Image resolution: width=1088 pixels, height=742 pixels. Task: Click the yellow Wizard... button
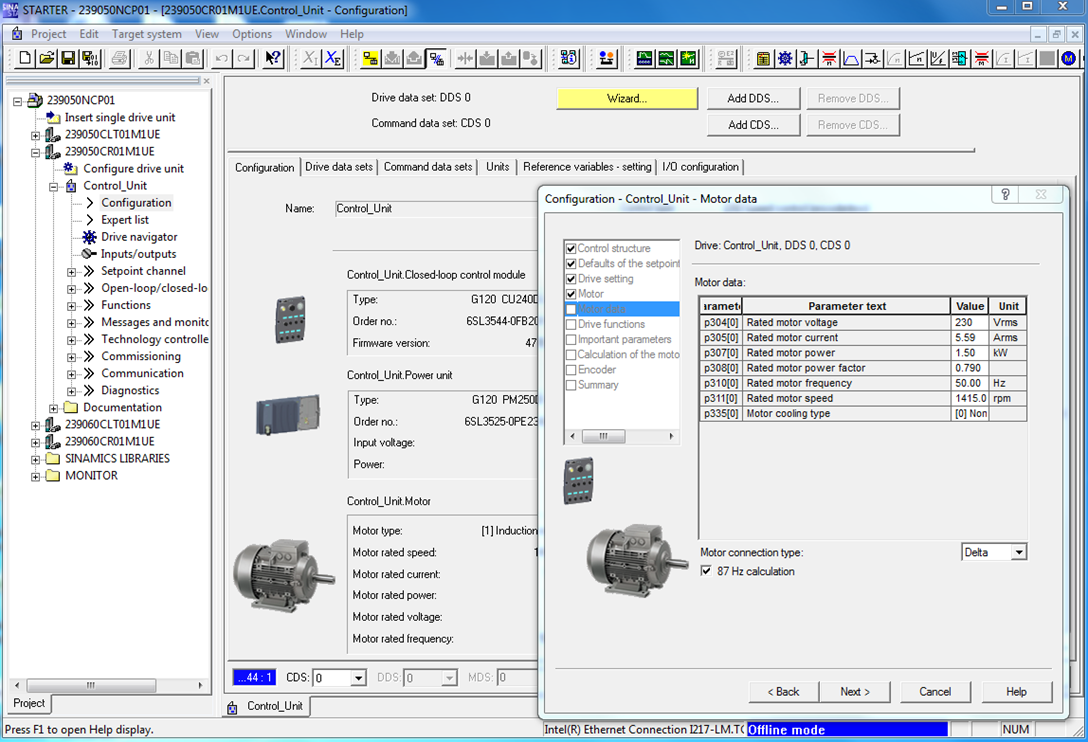[x=627, y=99]
